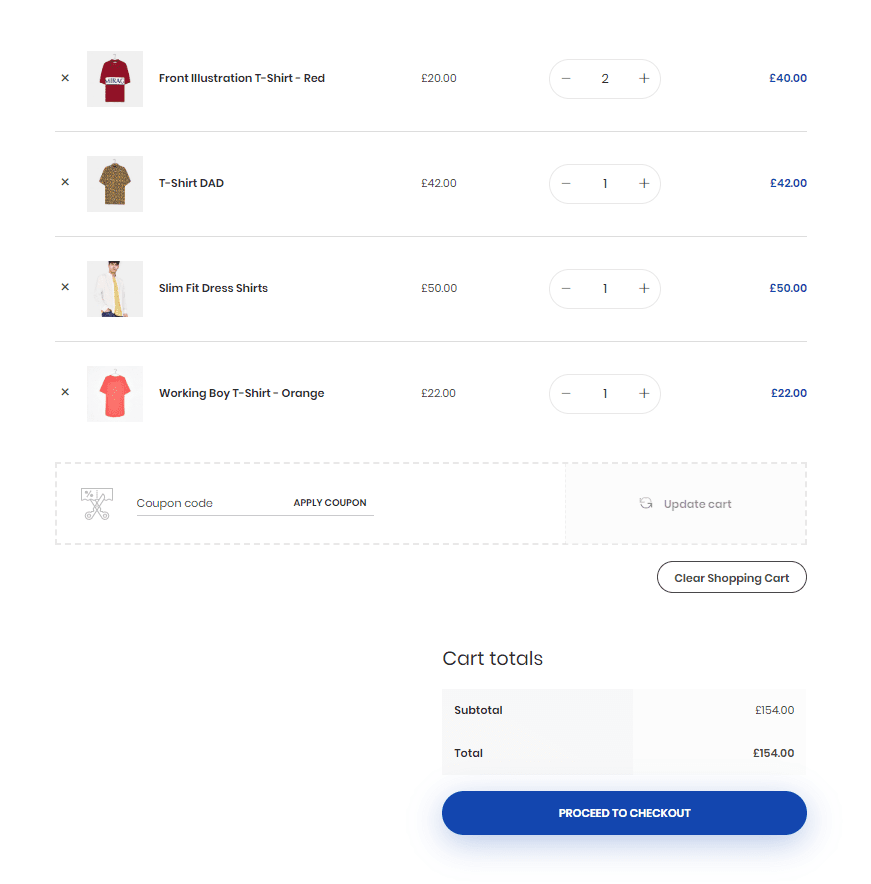This screenshot has height=884, width=871.
Task: Open the T-Shirt DAD product link
Action: point(191,183)
